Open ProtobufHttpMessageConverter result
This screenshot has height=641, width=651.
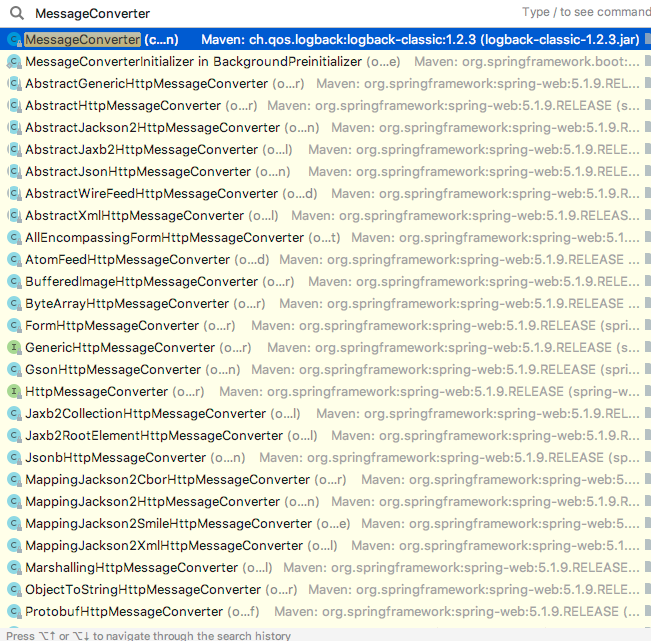(326, 612)
